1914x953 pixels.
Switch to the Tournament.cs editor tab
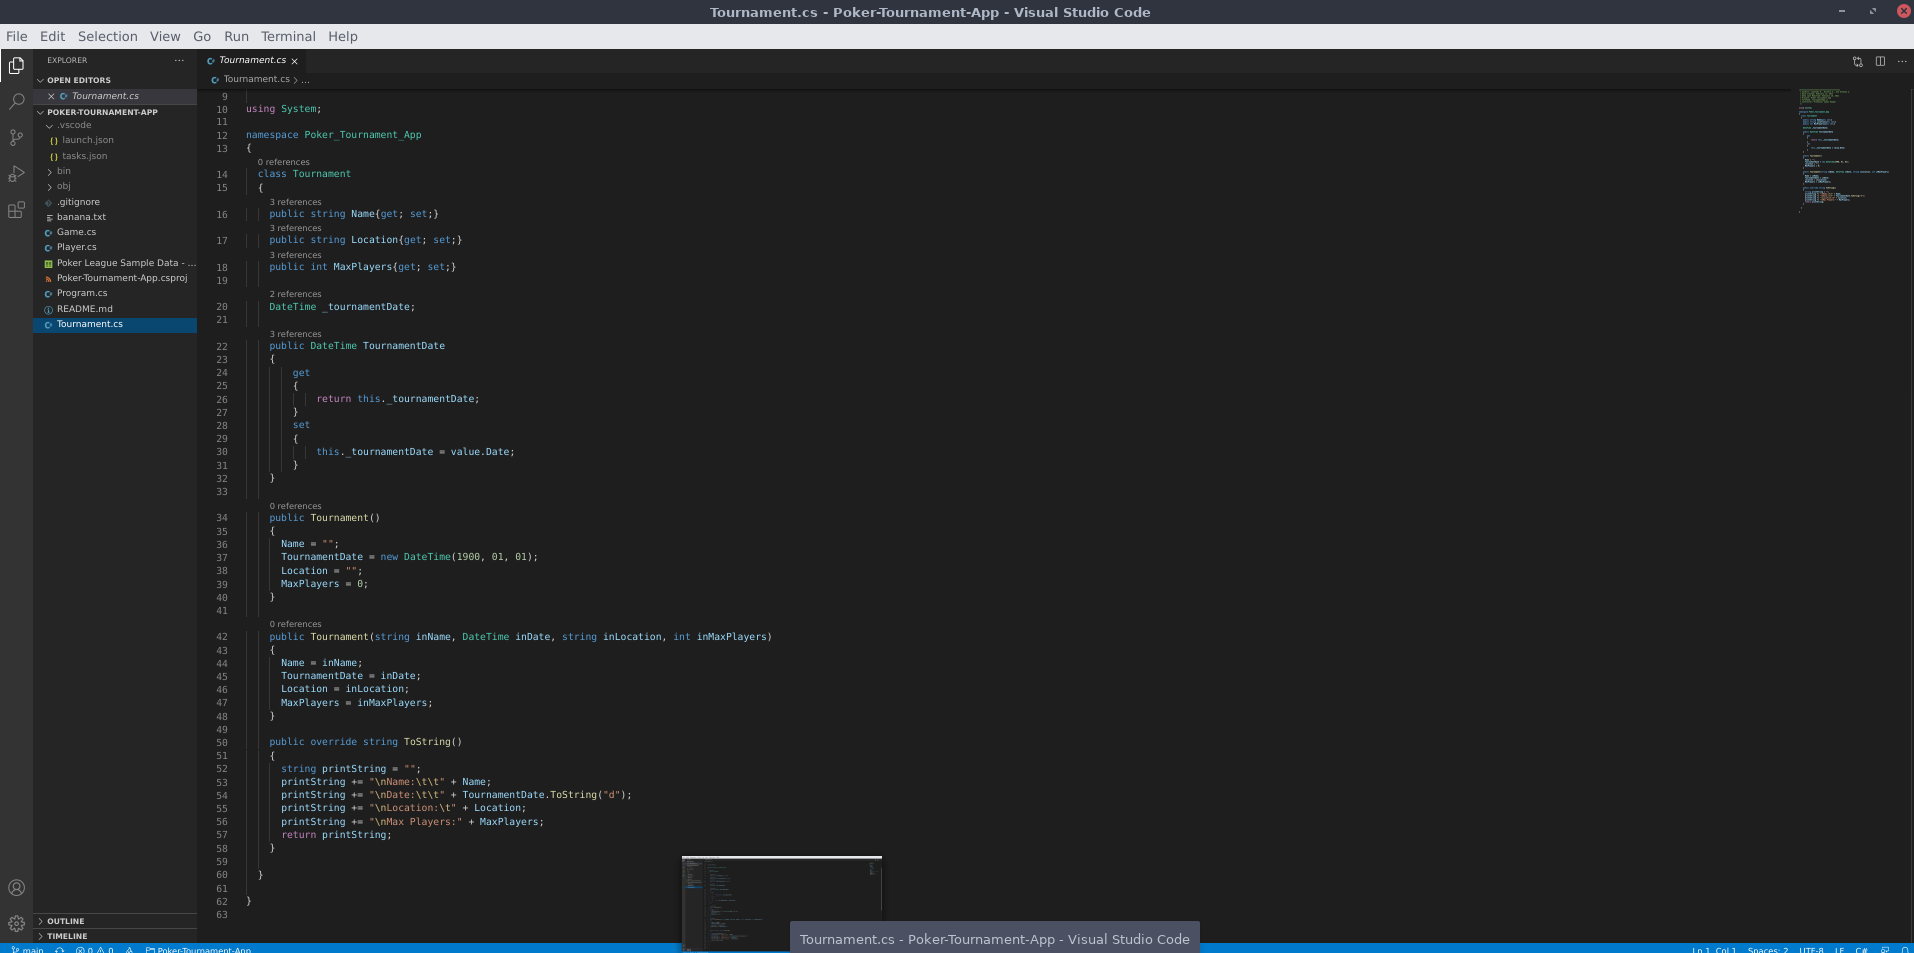pos(251,60)
